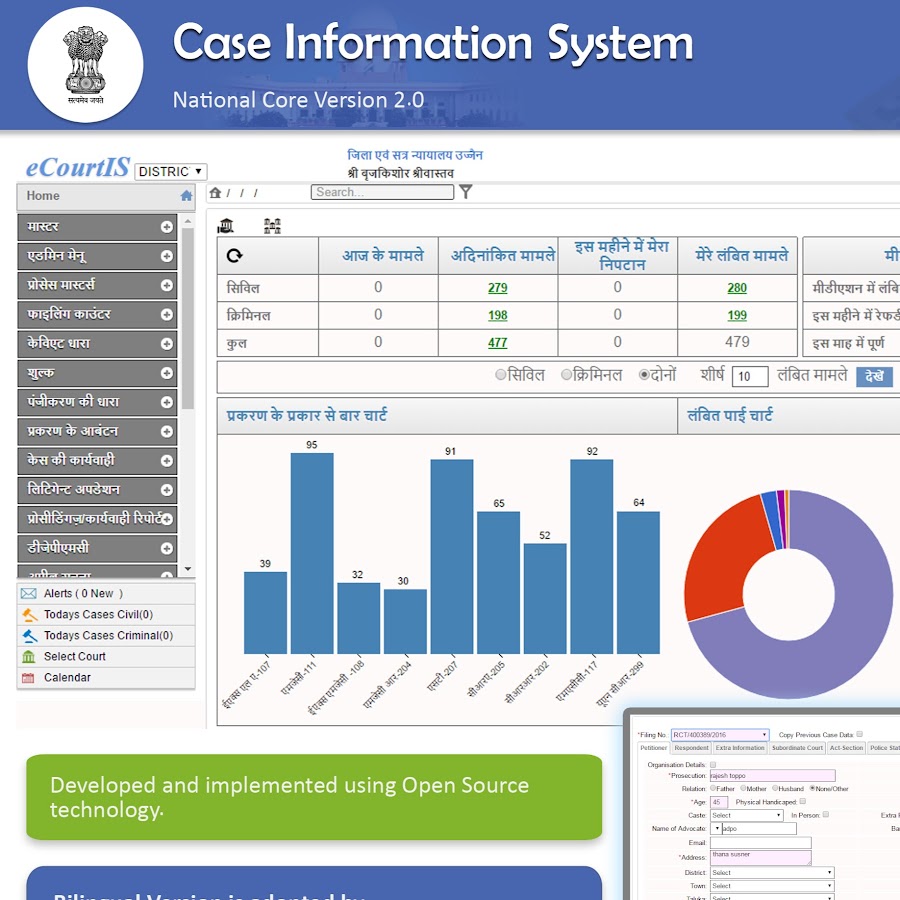900x900 pixels.
Task: Click Alerts (0 New) link
Action: click(83, 593)
